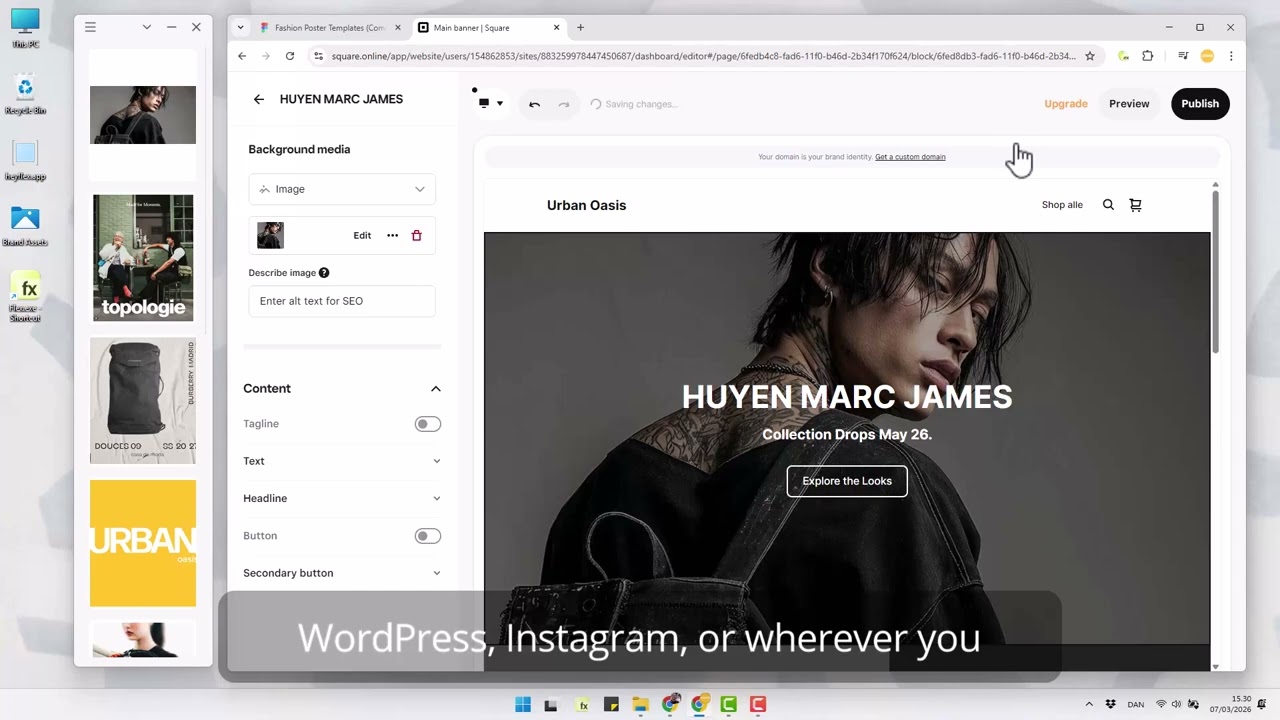The width and height of the screenshot is (1280, 720).
Task: Open the three-dot menu for background image
Action: coord(392,236)
